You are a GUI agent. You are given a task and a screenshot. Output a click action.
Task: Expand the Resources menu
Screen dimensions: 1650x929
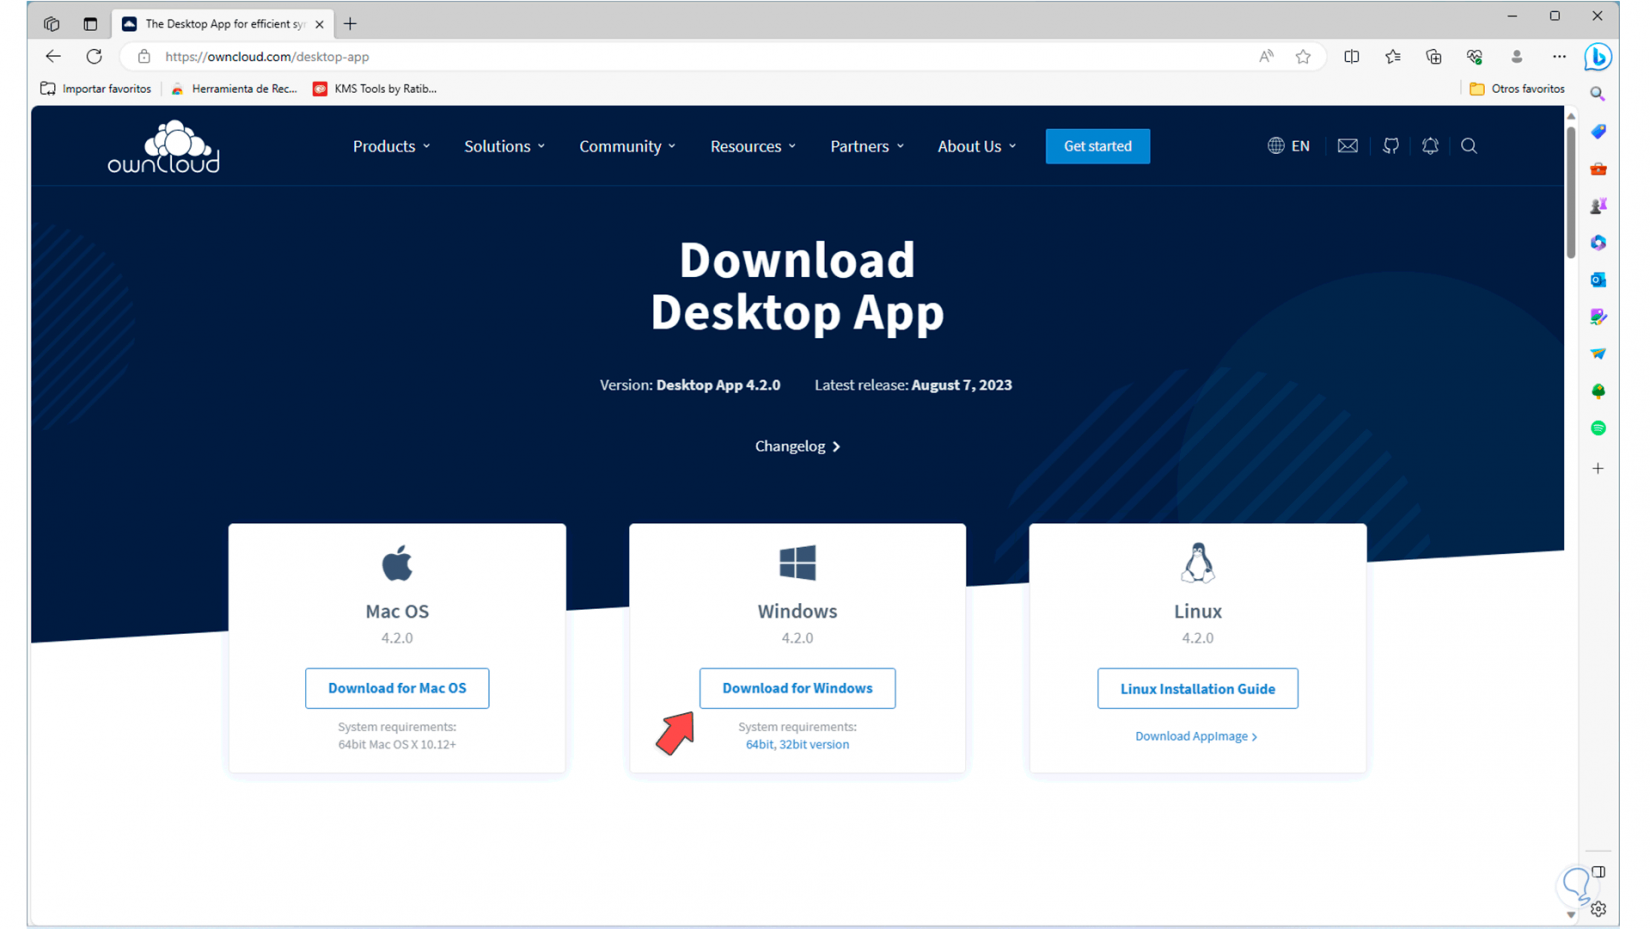point(754,146)
